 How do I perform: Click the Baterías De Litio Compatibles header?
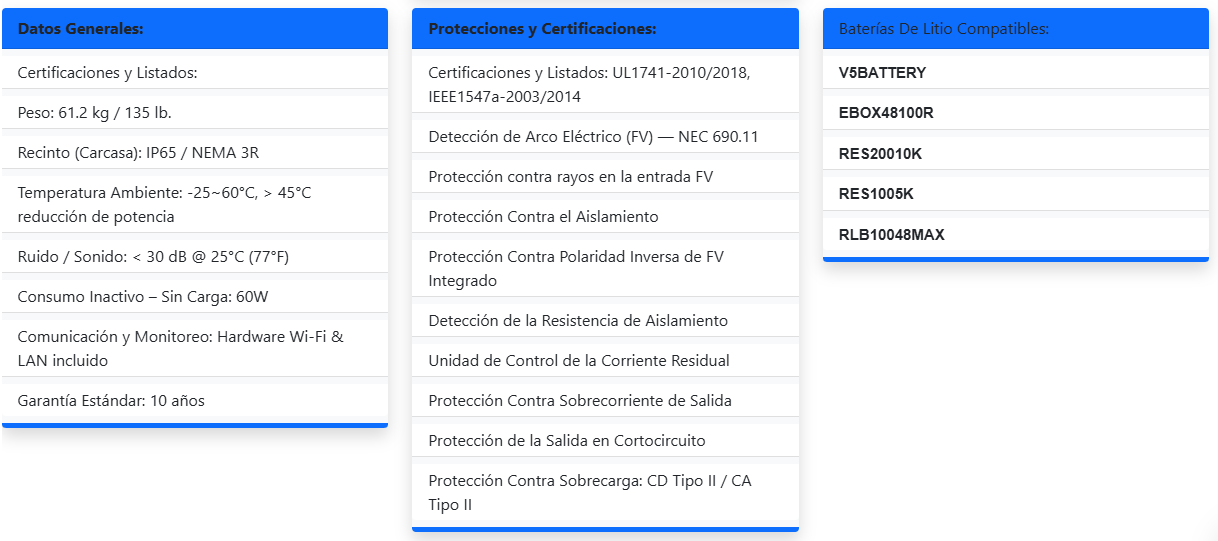(x=943, y=29)
